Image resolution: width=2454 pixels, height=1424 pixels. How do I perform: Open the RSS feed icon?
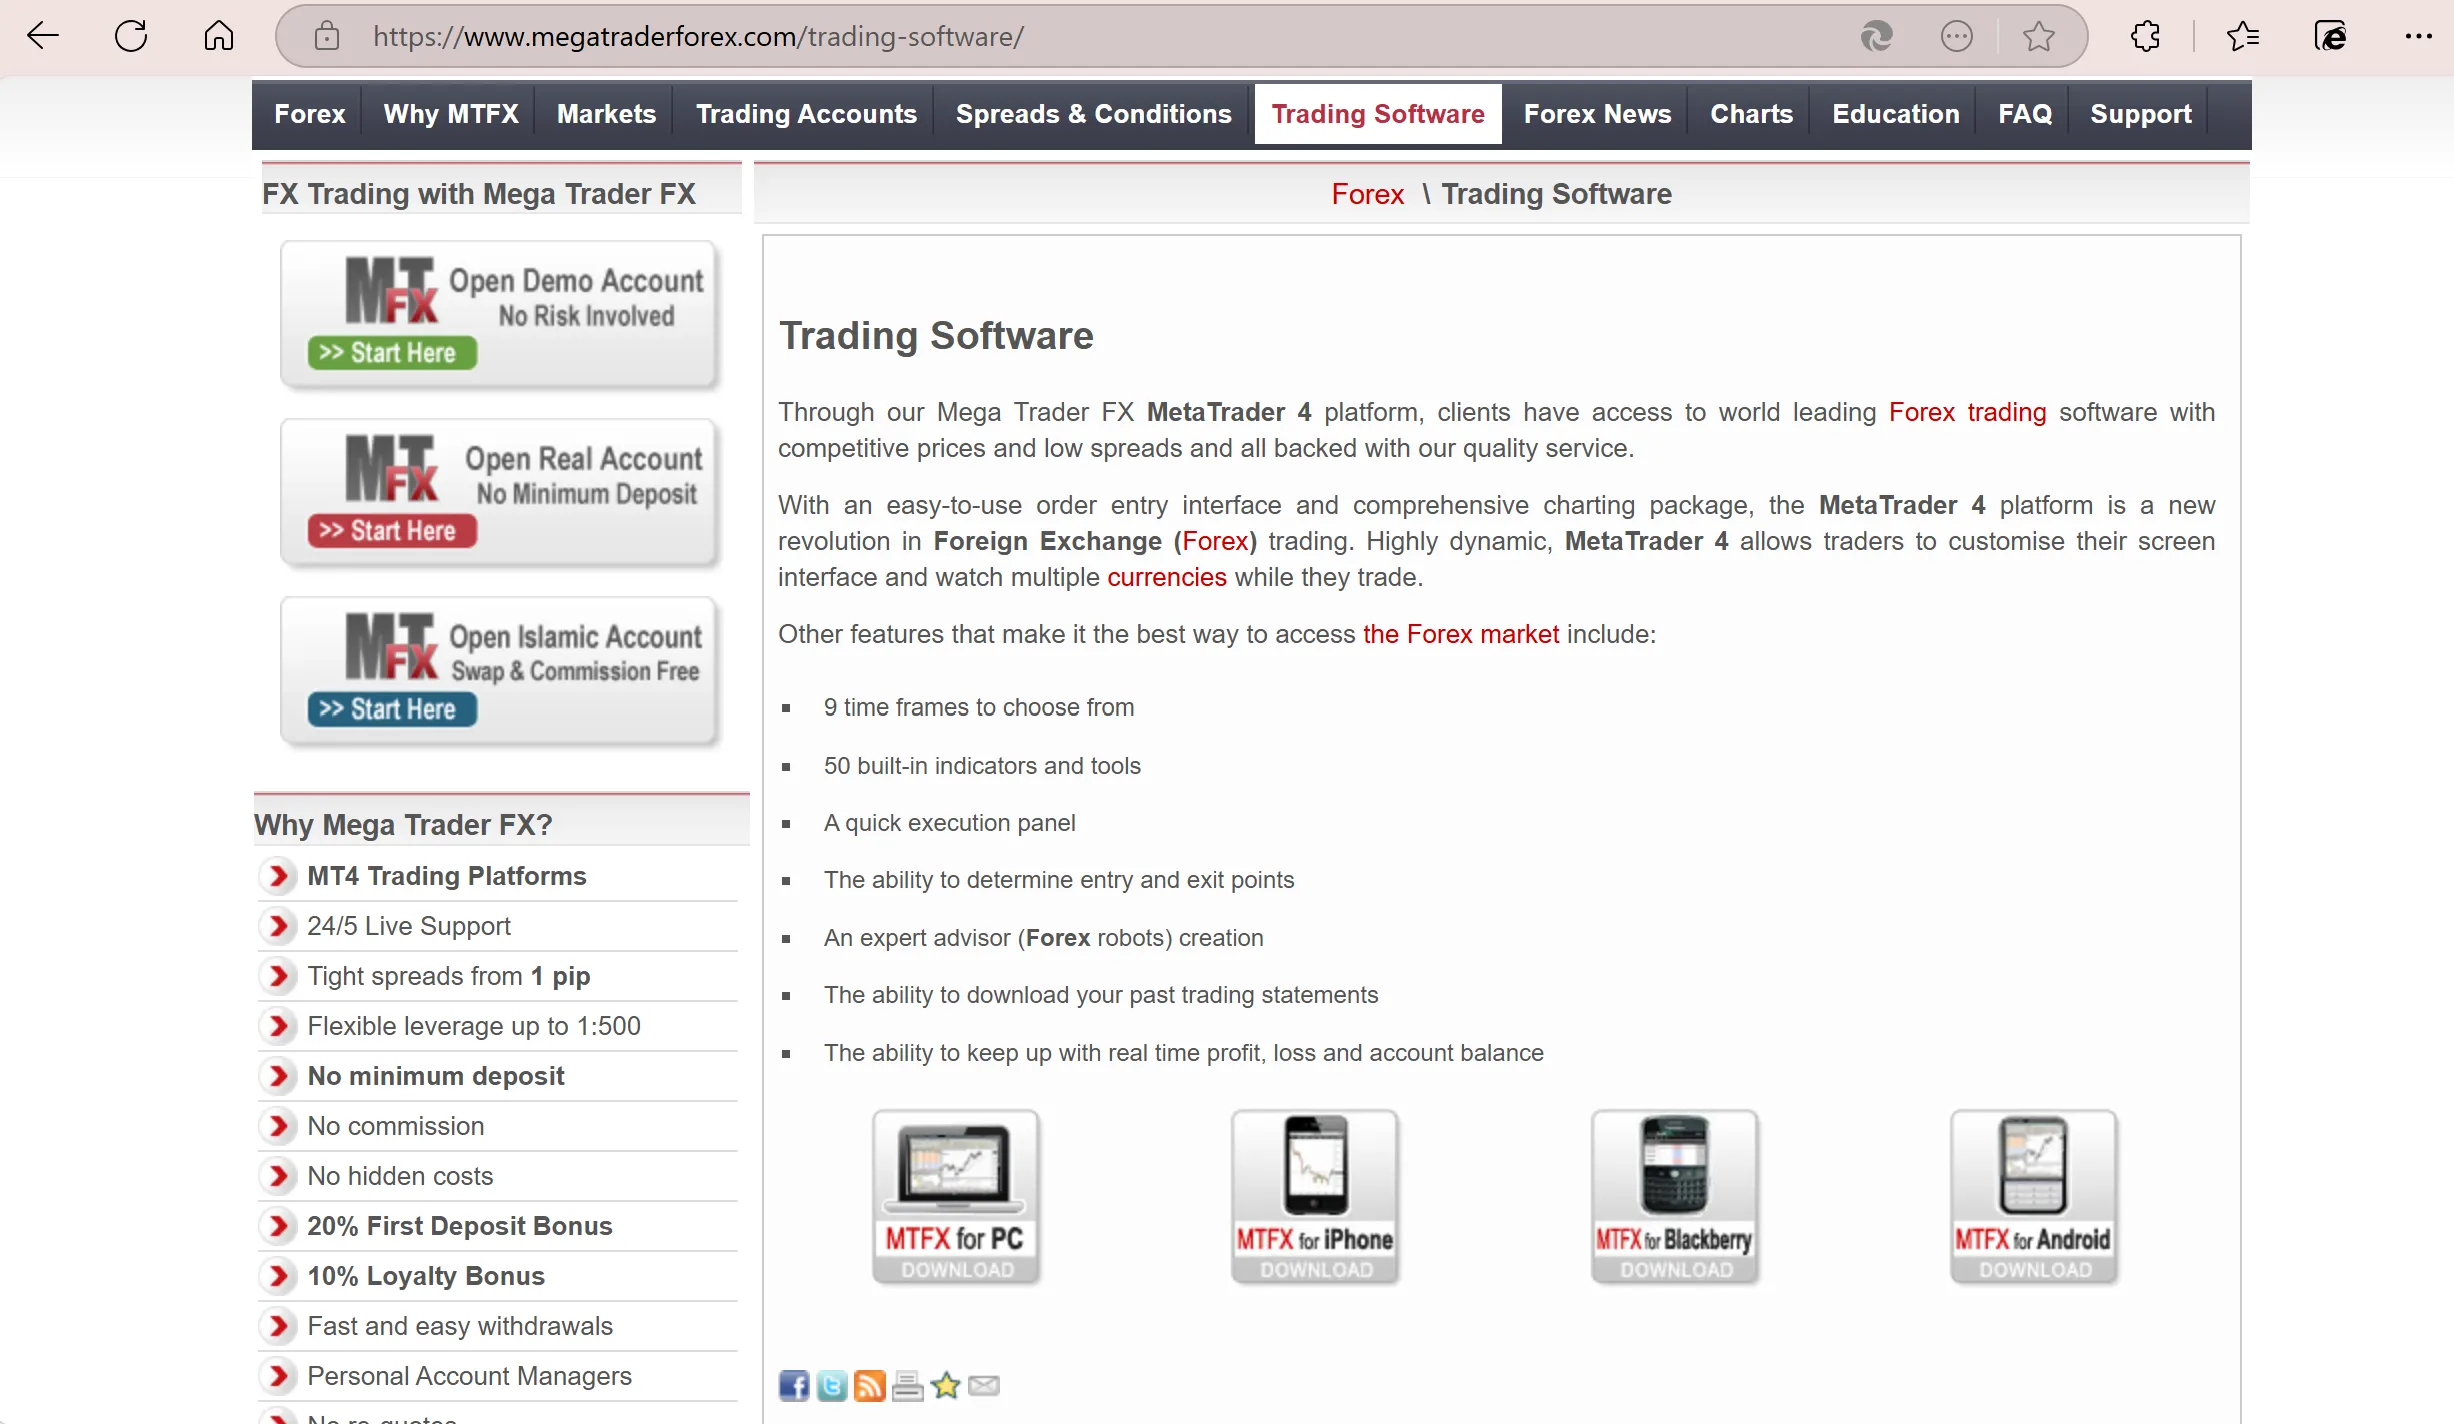click(870, 1385)
